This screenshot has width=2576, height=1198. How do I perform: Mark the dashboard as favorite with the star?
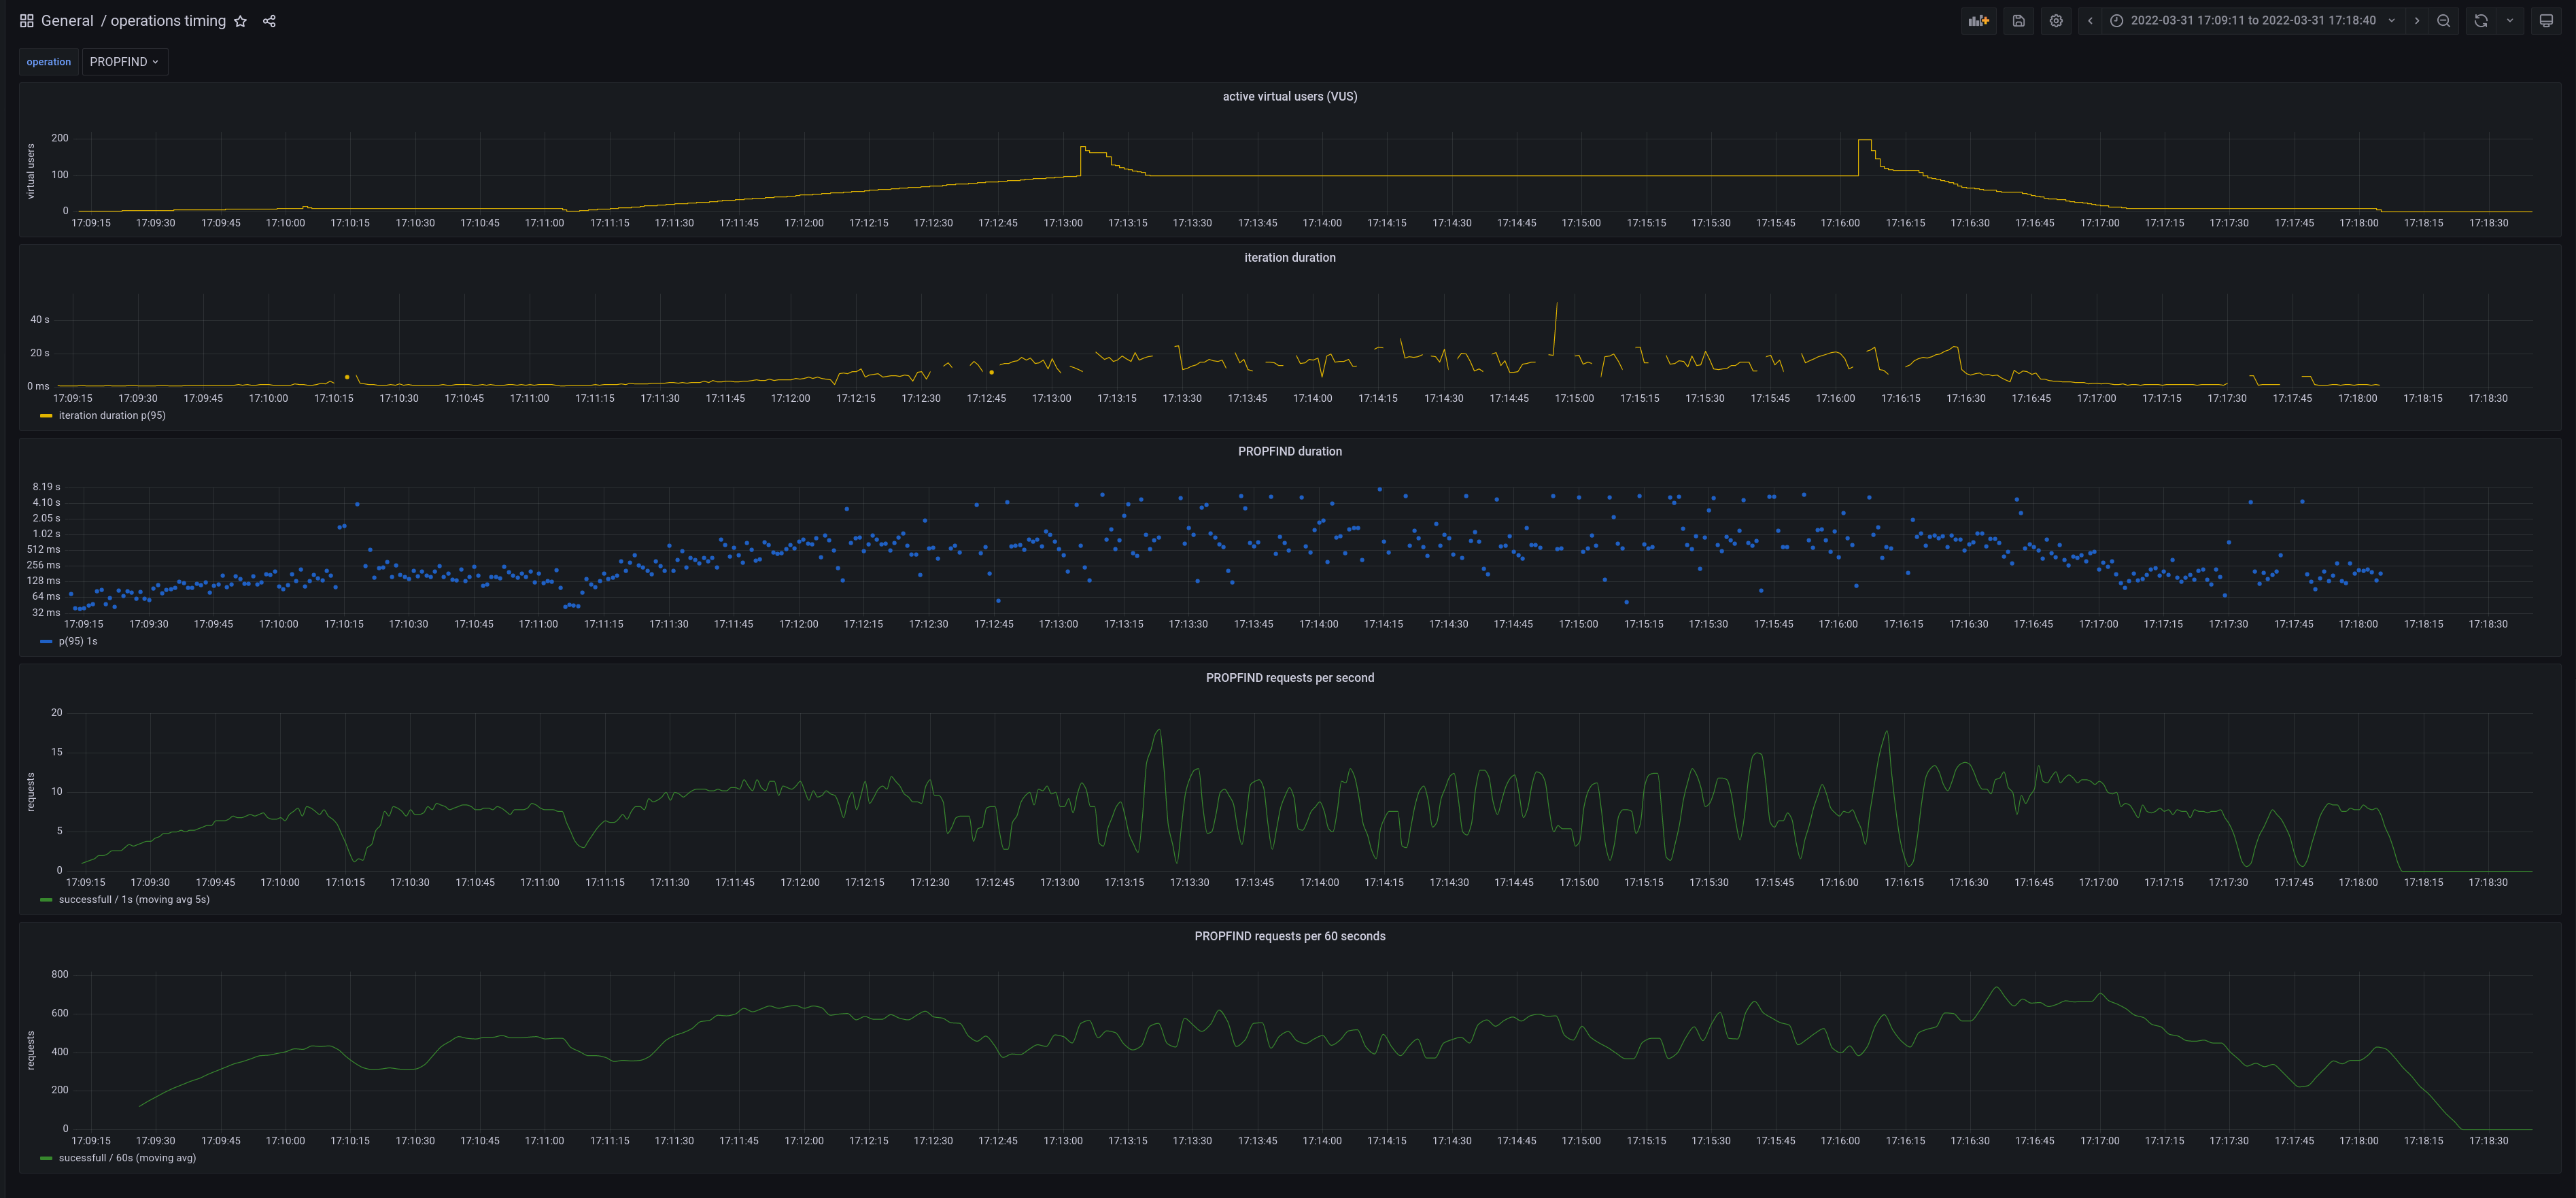240,21
